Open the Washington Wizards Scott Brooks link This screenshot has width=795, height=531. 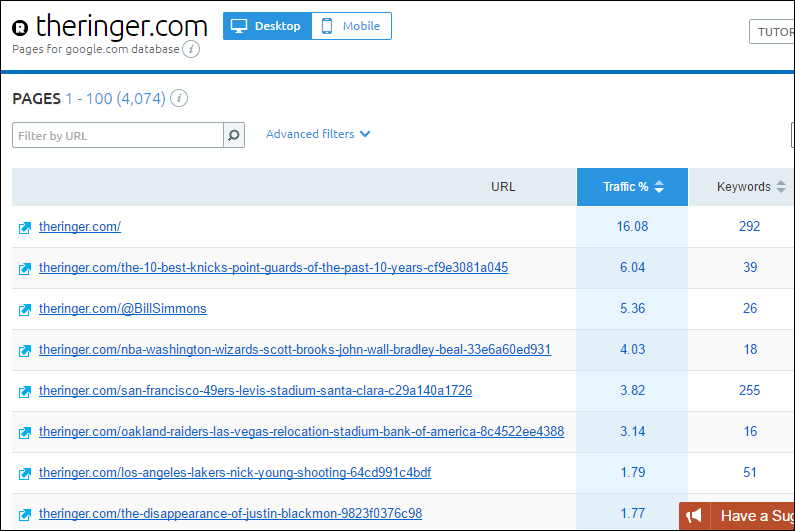tap(295, 350)
